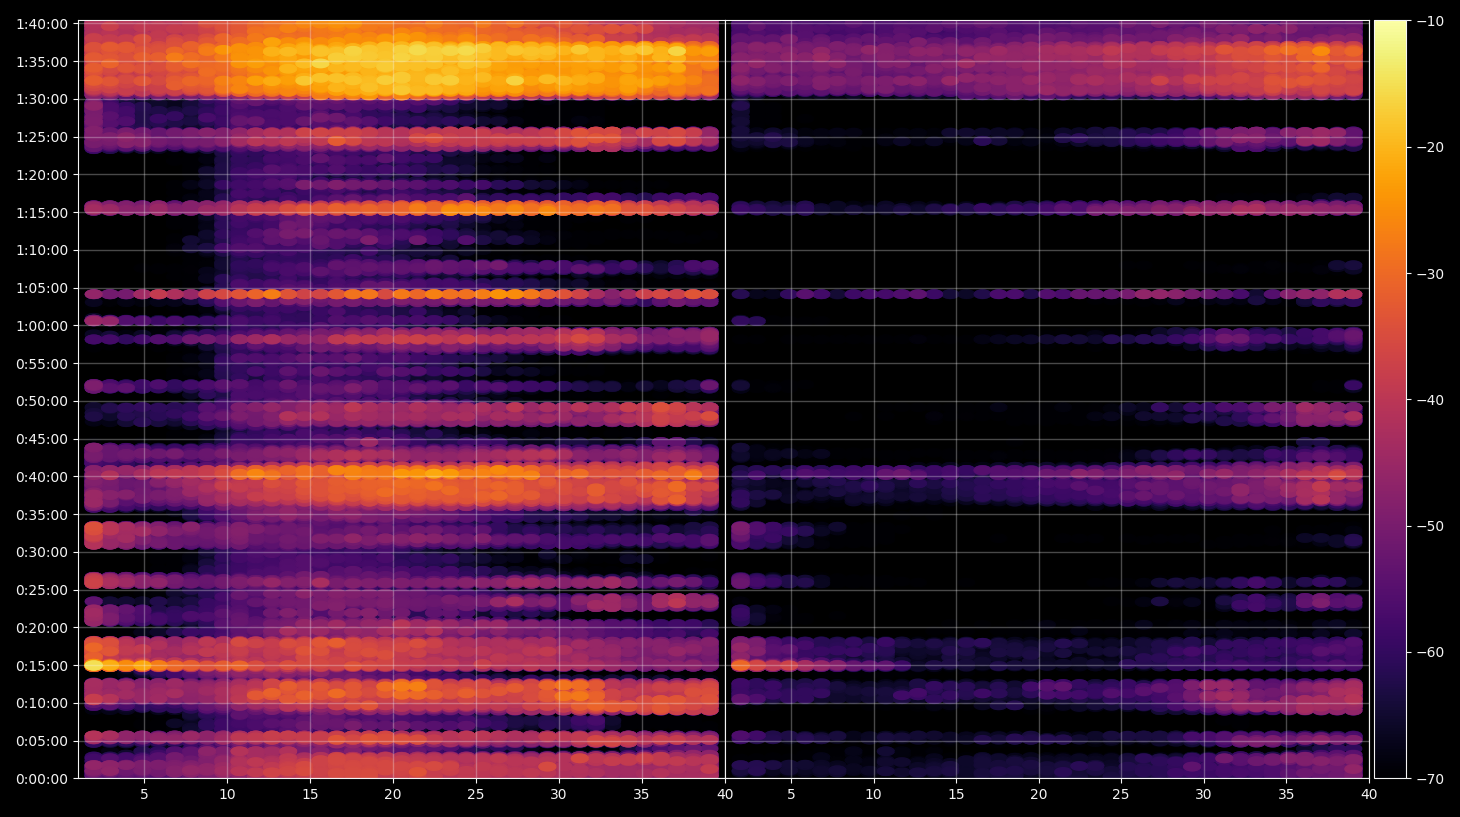Select x-axis label 25 under the left heatmap
The width and height of the screenshot is (1460, 817).
(x=475, y=795)
